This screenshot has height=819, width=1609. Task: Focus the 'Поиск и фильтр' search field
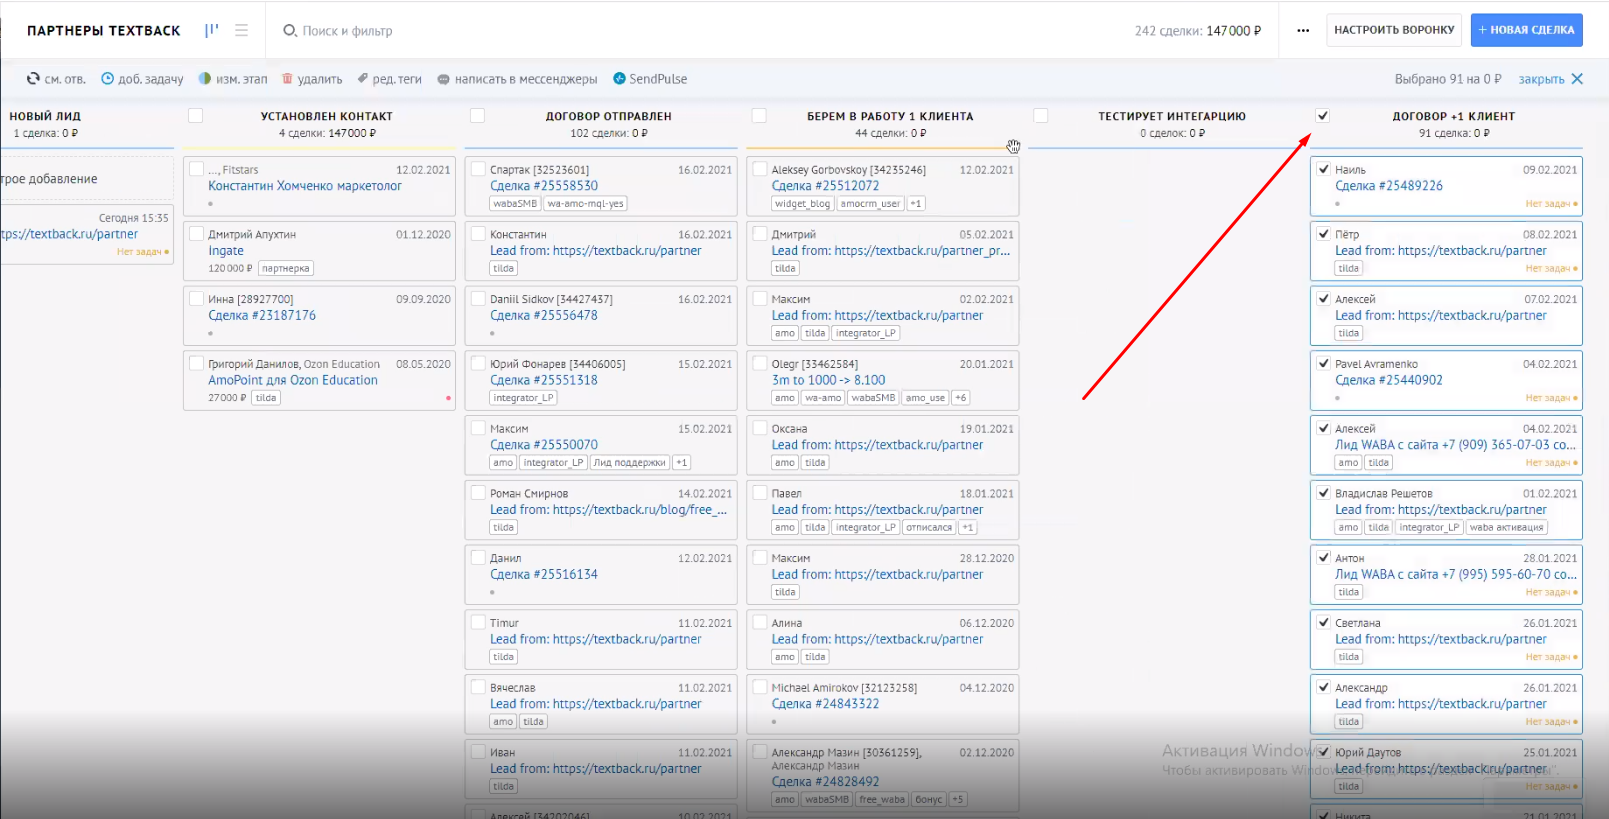click(x=347, y=31)
